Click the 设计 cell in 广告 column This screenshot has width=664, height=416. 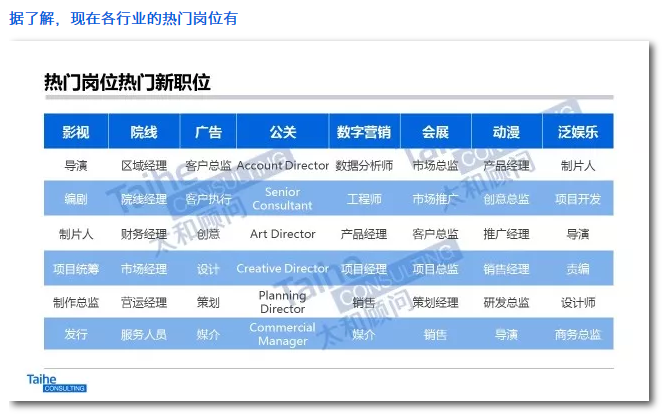coord(208,269)
